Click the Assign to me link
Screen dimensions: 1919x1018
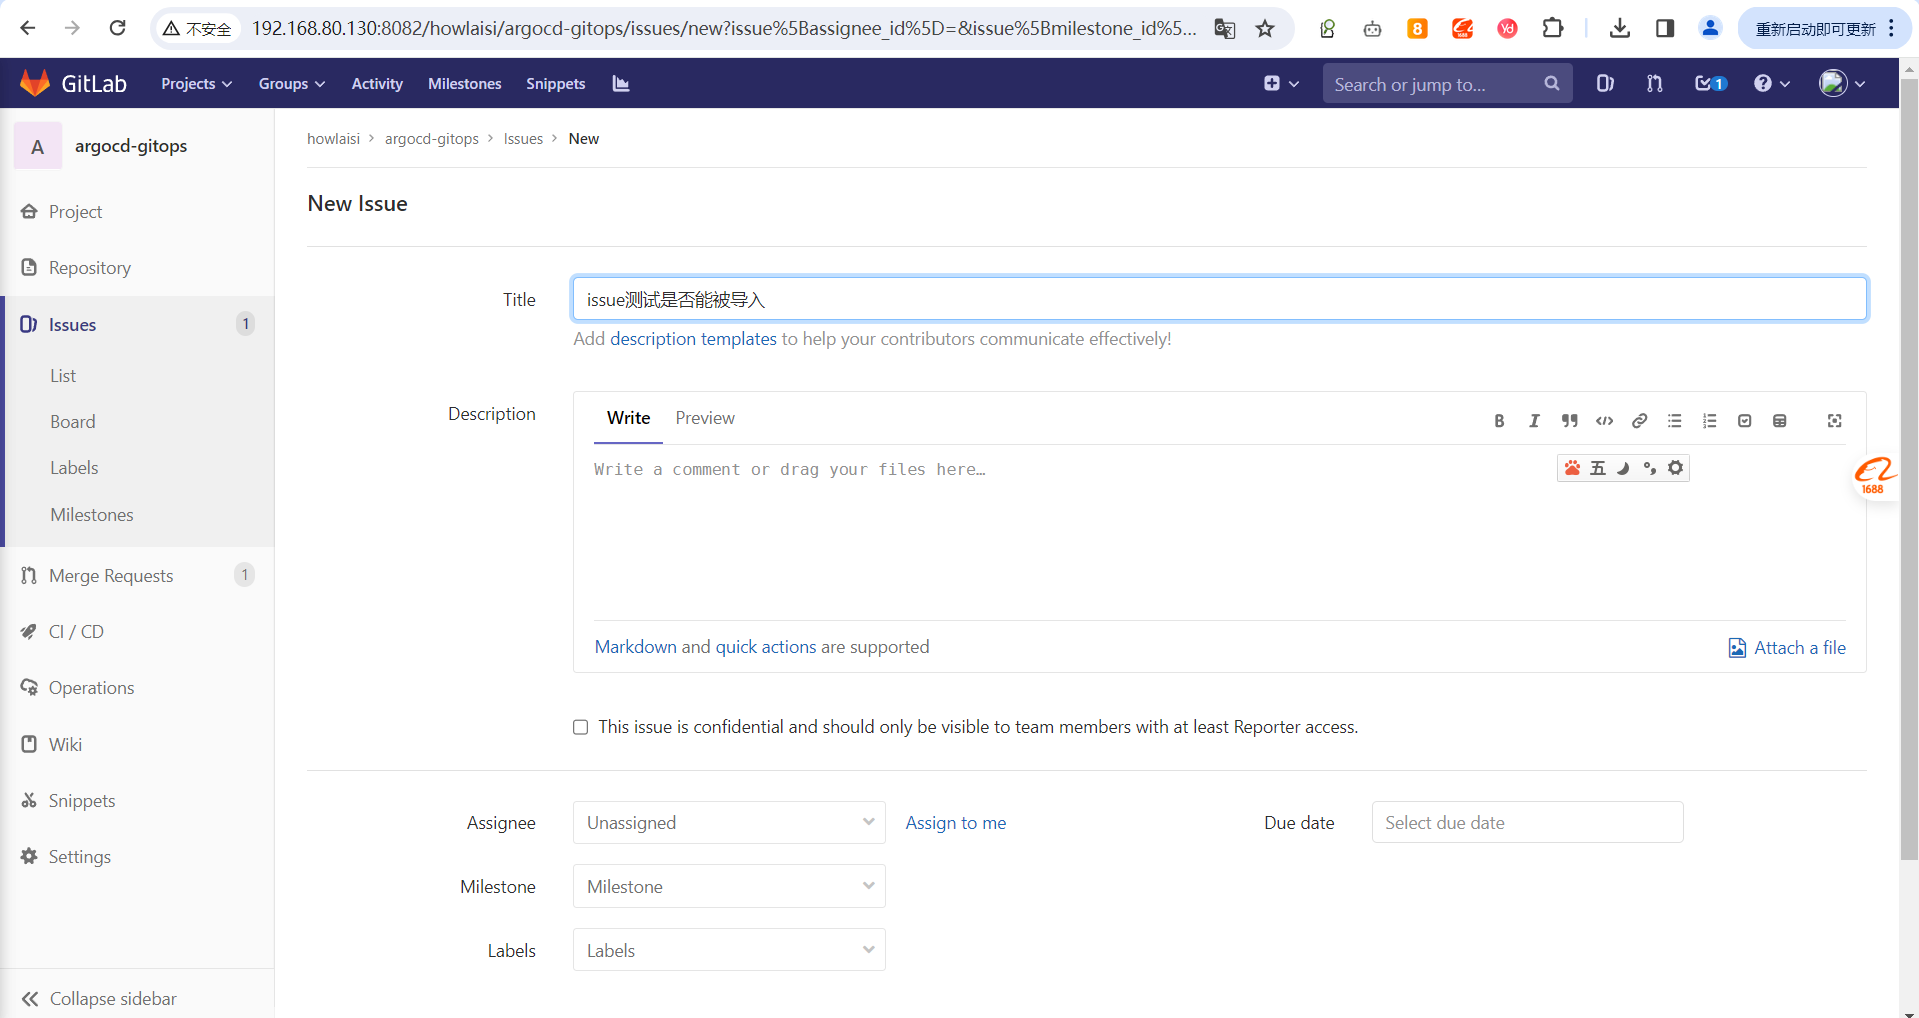click(x=955, y=823)
